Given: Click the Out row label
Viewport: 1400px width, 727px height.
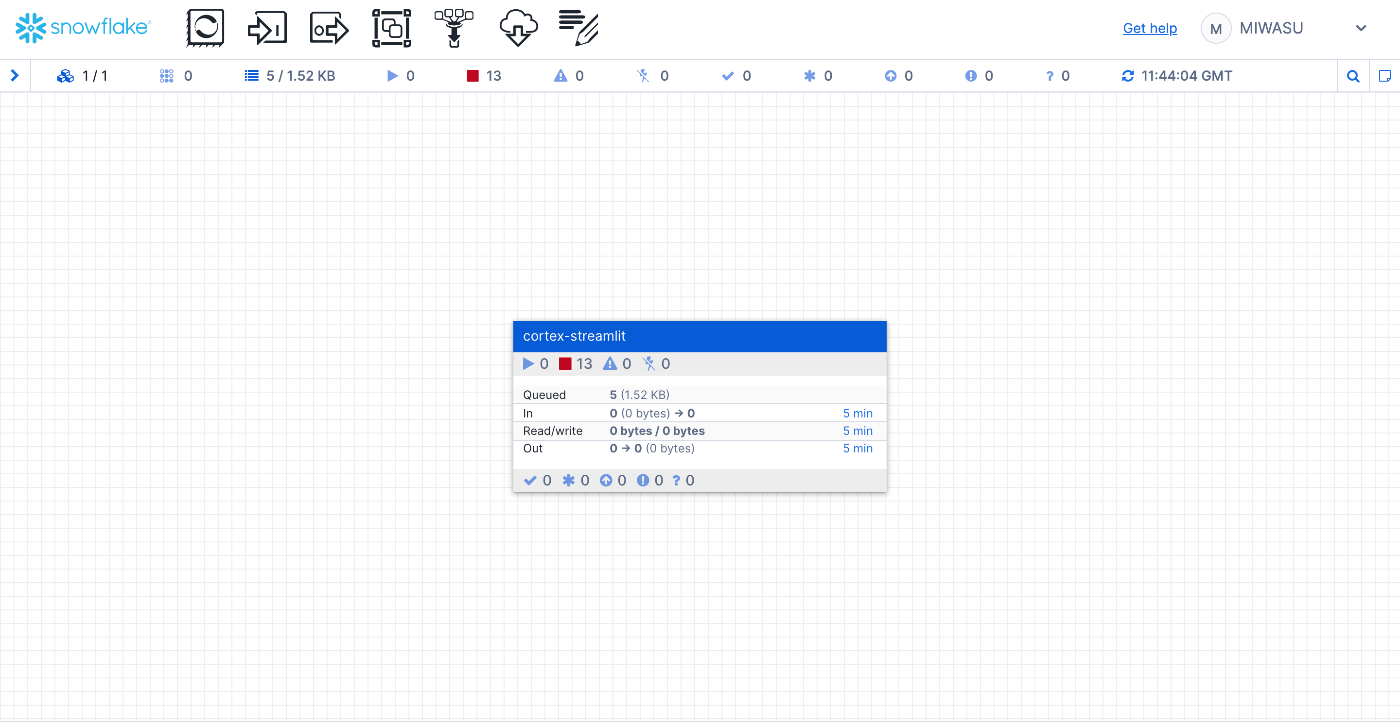Looking at the screenshot, I should pos(533,448).
